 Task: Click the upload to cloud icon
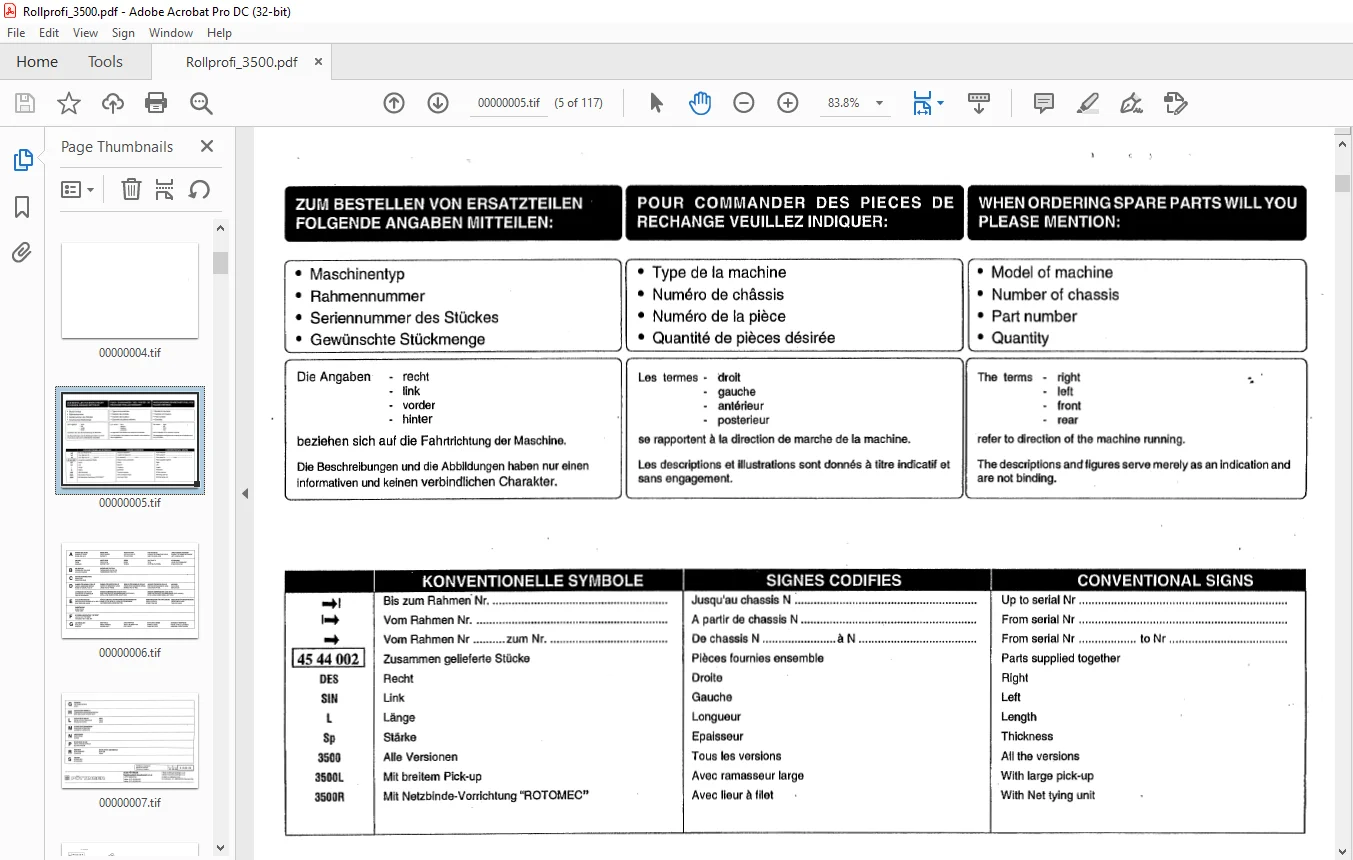[113, 103]
